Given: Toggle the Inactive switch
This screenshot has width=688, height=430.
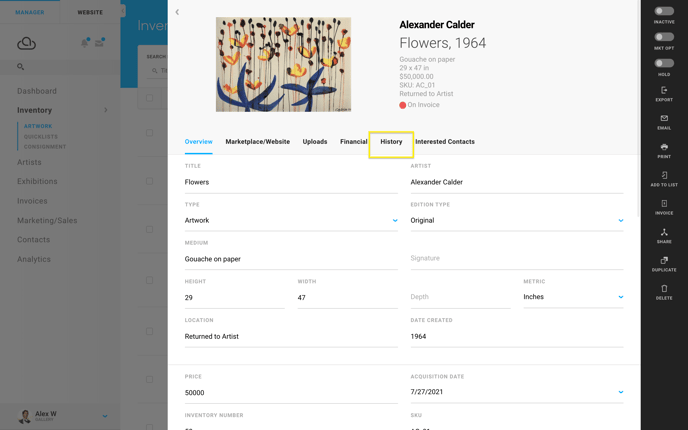Looking at the screenshot, I should 664,11.
